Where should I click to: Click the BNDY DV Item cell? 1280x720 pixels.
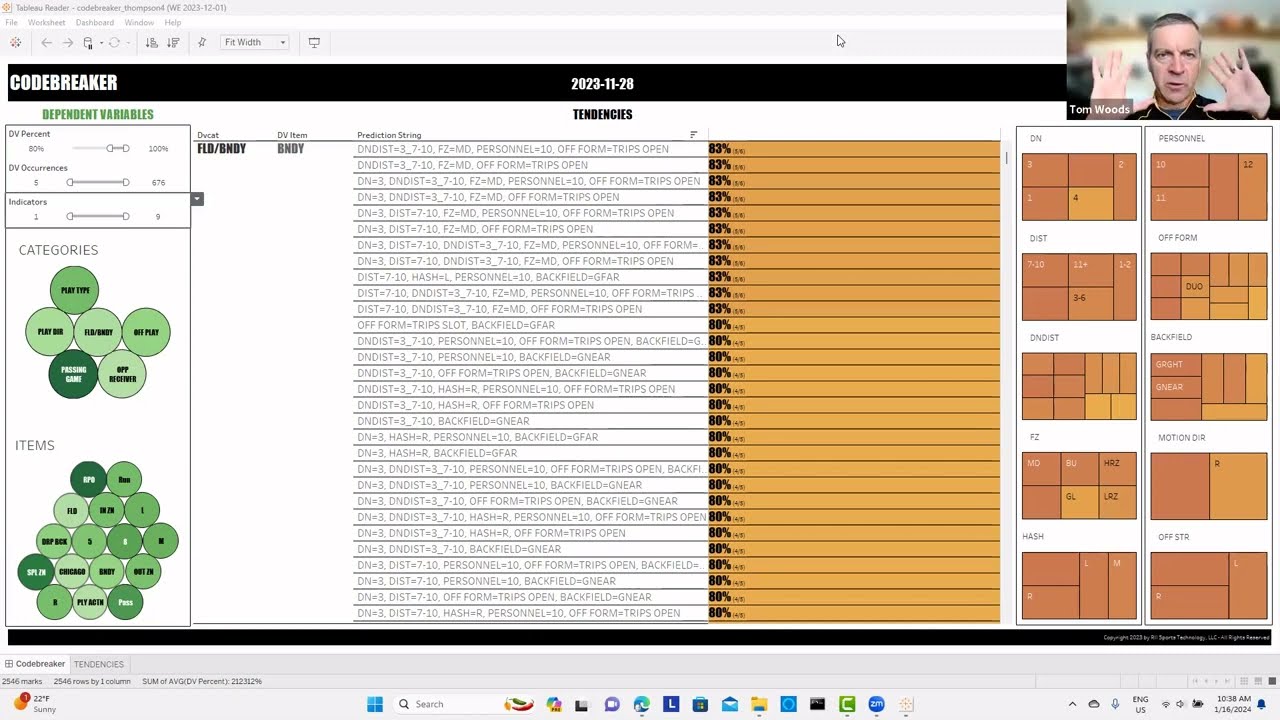291,149
